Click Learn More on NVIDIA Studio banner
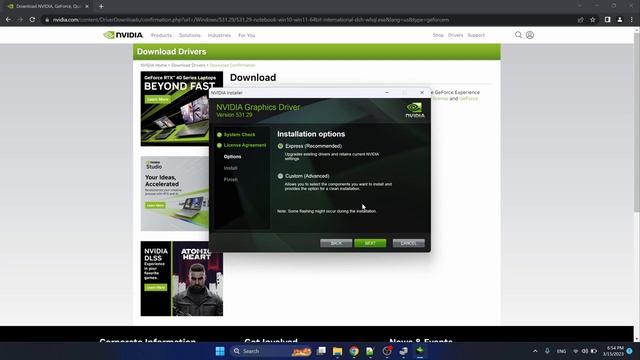The image size is (640, 360). pos(155,205)
